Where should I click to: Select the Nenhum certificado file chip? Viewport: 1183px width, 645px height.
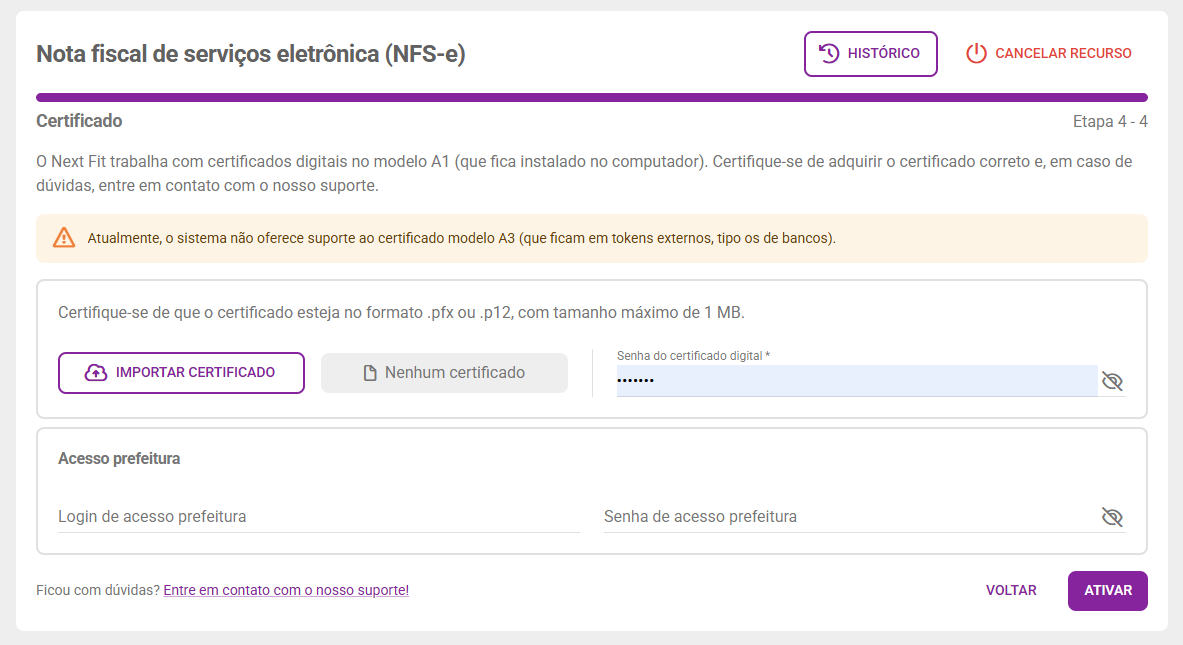(444, 373)
